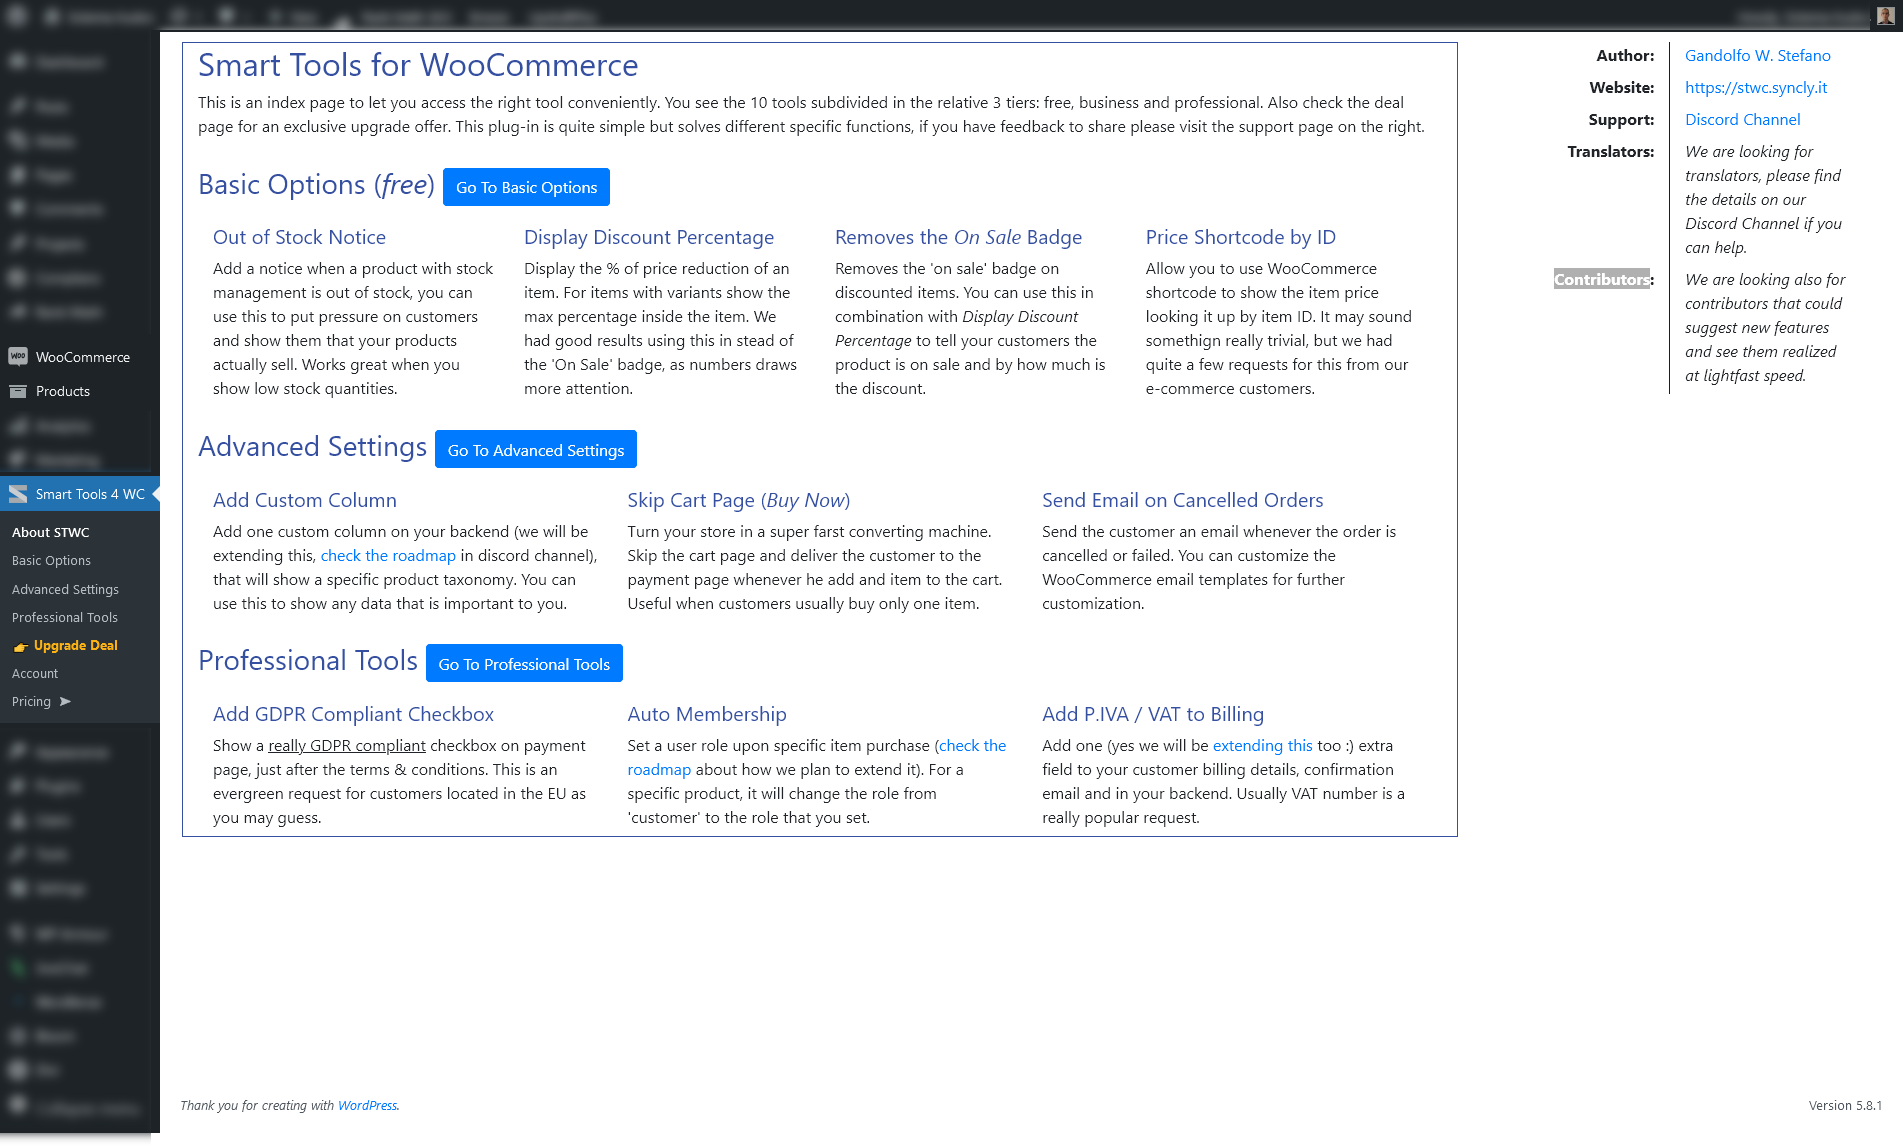Follow 'check the roadmap' link under Add Custom Column

pos(388,556)
